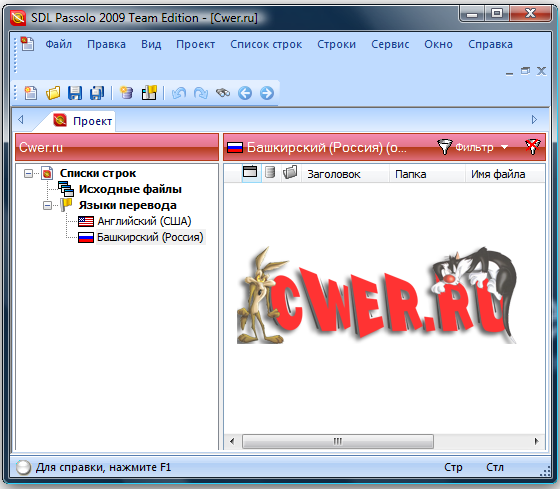Image resolution: width=560 pixels, height=489 pixels.
Task: Select Языки перевода tree item
Action: pyautogui.click(x=128, y=205)
